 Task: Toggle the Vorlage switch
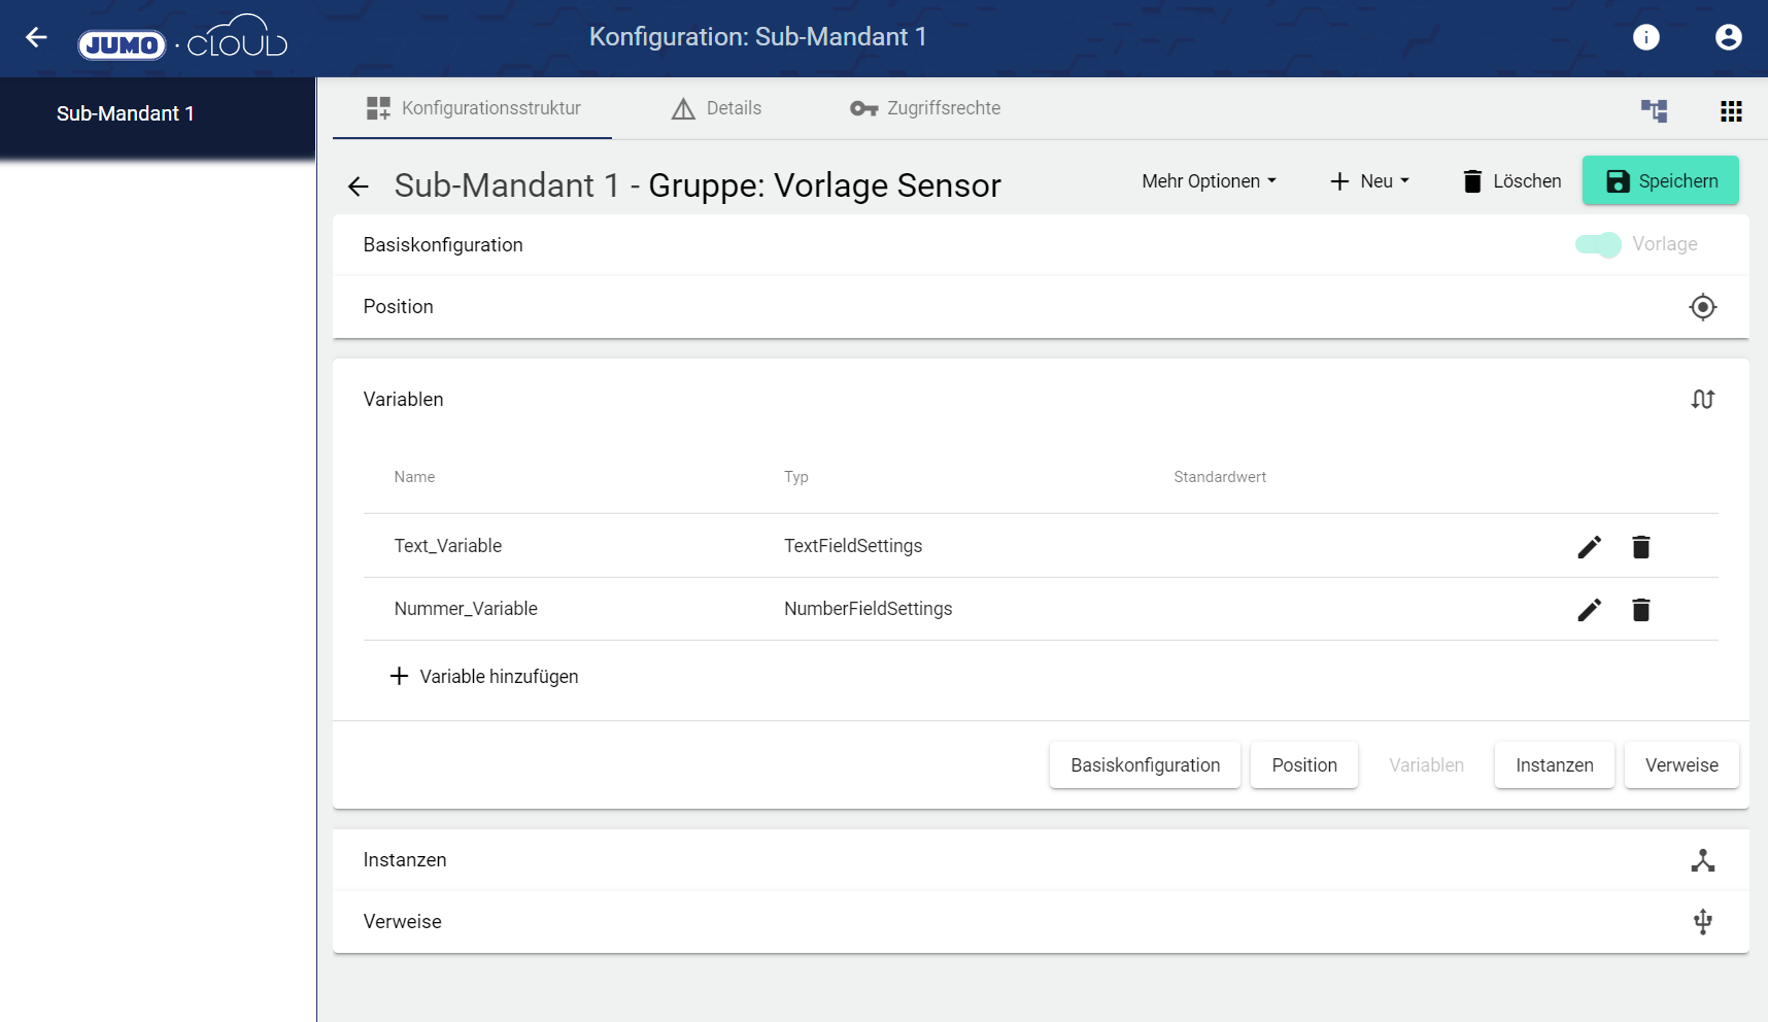coord(1598,245)
